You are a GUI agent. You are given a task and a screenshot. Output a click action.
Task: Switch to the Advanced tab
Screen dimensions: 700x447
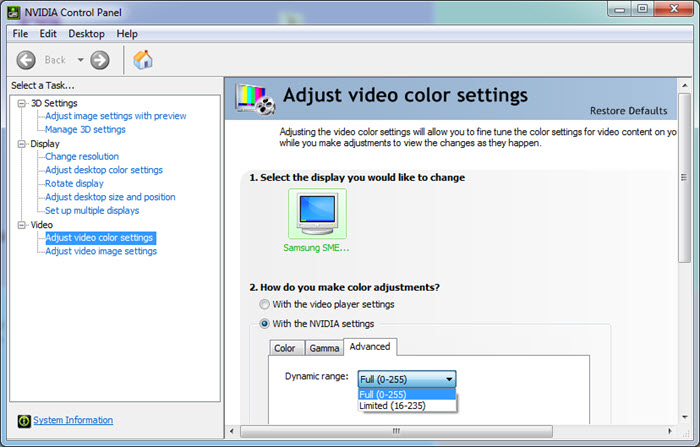click(370, 347)
